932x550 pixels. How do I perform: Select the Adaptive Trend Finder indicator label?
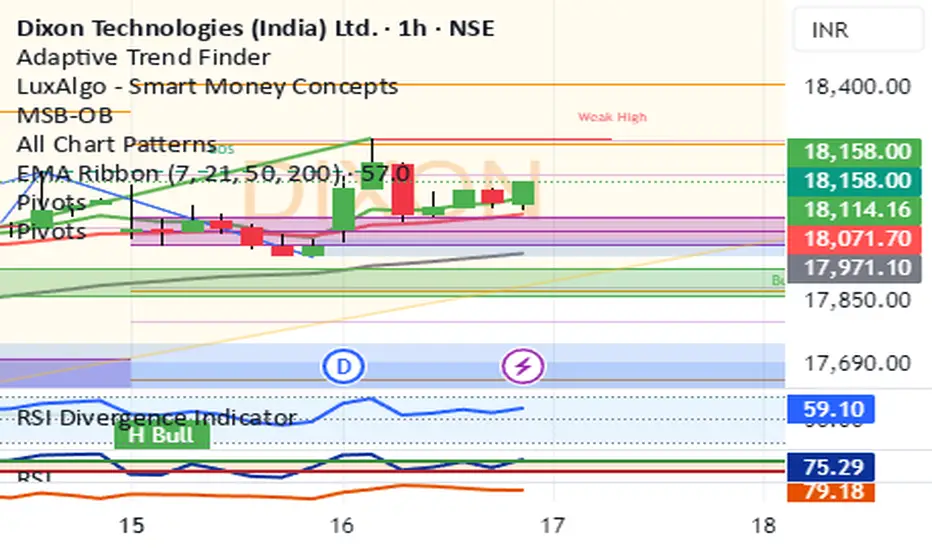(143, 57)
